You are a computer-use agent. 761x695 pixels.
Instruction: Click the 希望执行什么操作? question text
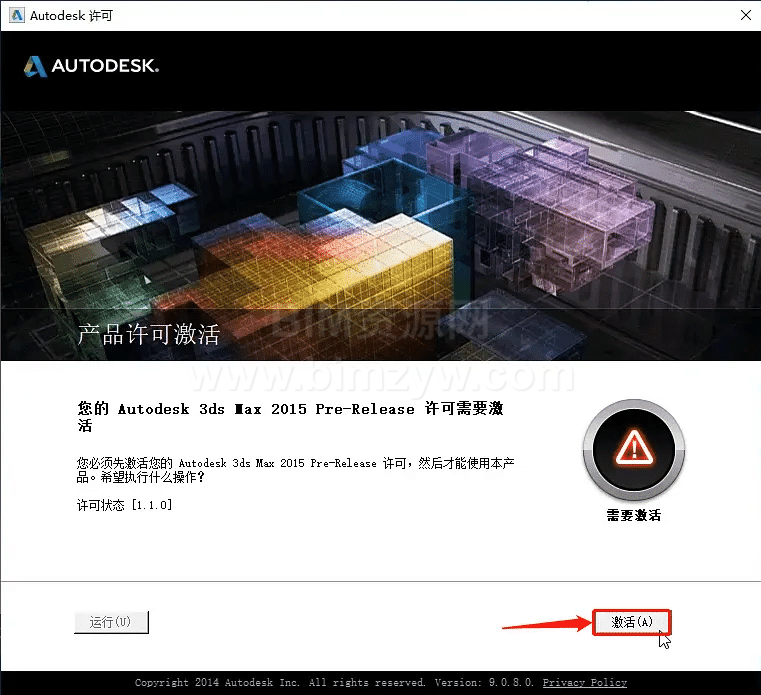pos(152,478)
